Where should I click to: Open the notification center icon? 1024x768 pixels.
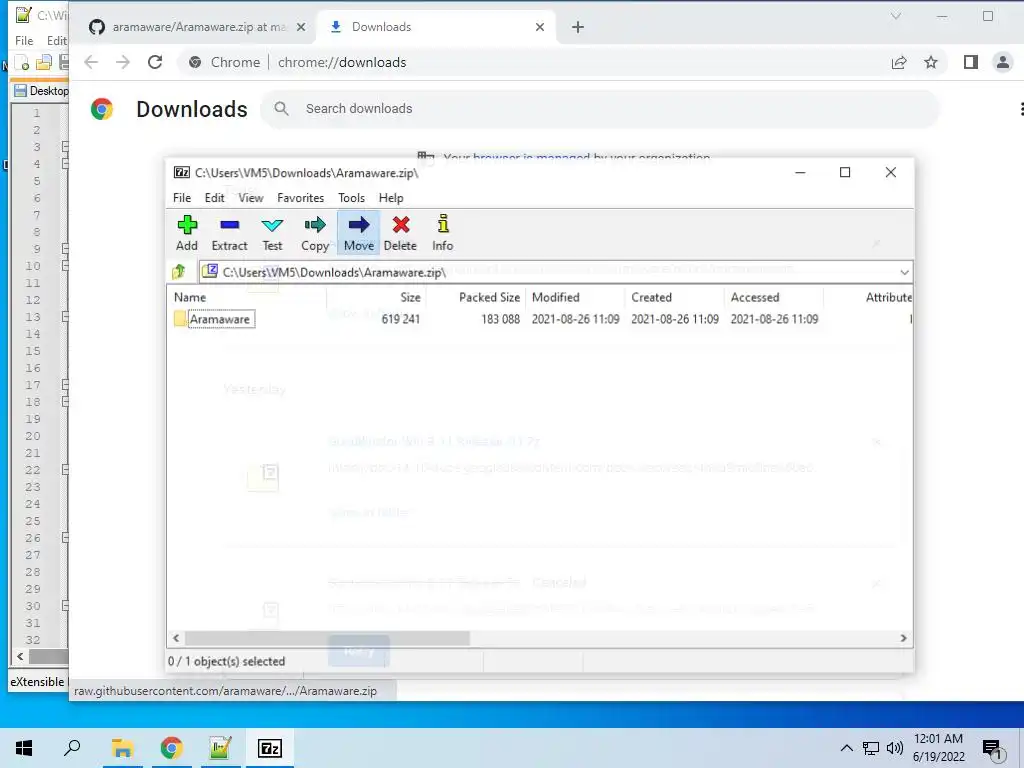point(992,750)
